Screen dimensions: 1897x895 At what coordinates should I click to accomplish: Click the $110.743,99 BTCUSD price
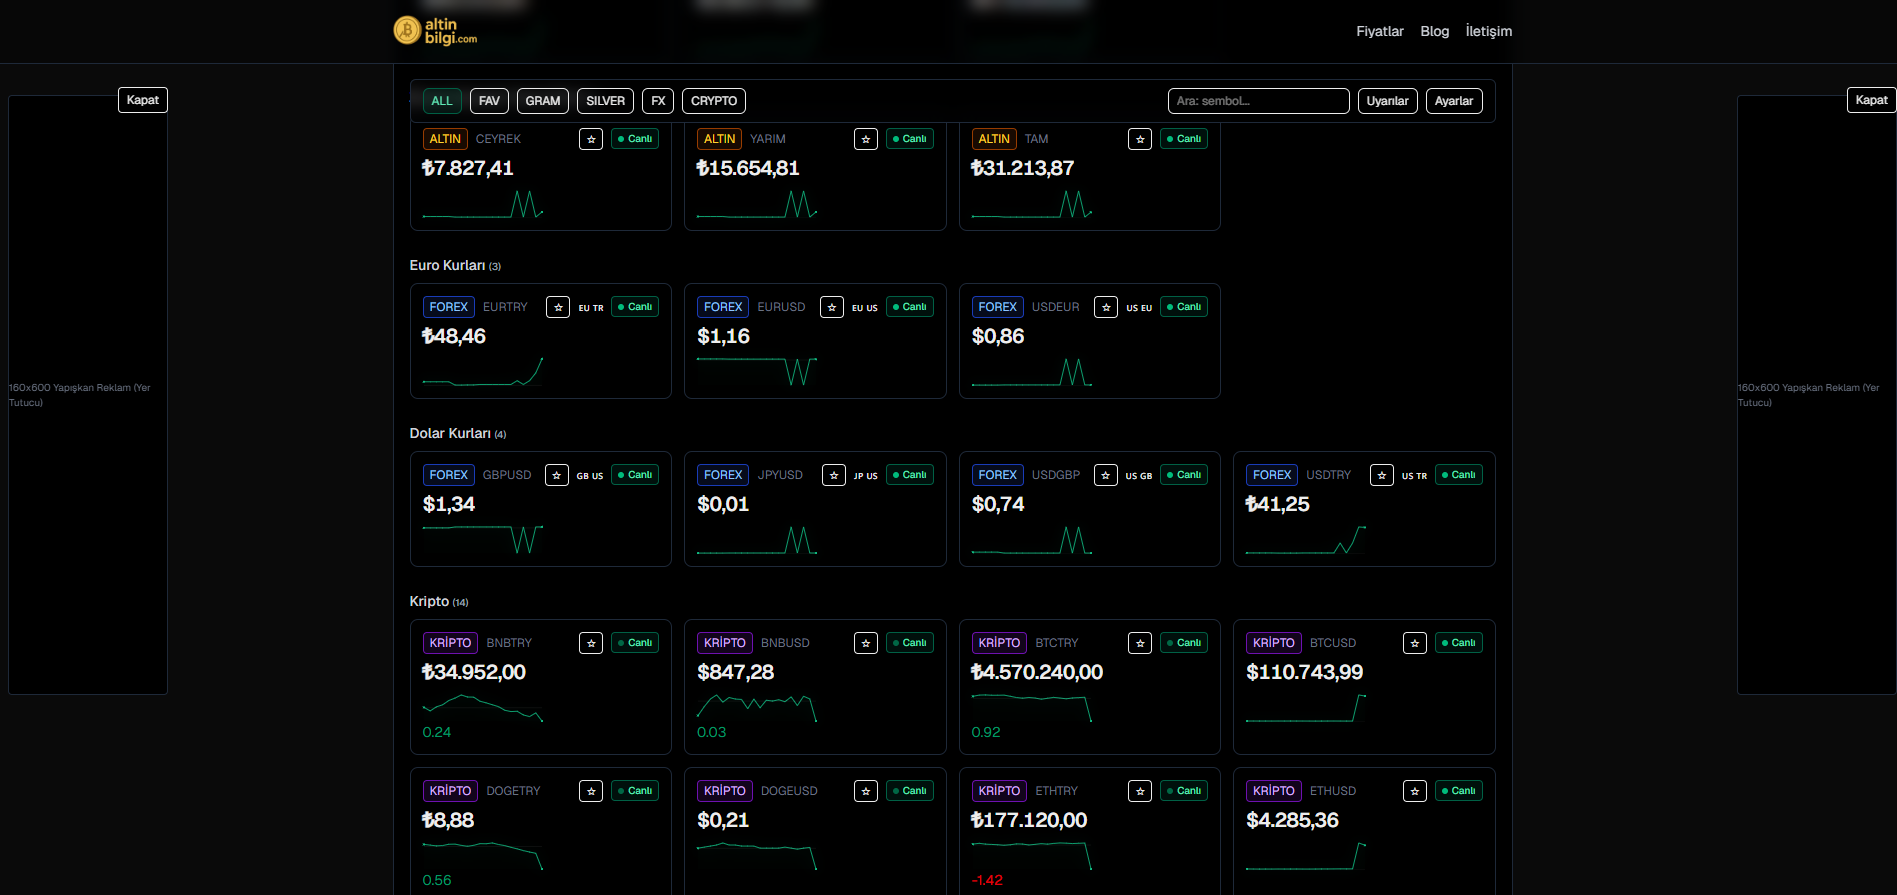(1304, 672)
